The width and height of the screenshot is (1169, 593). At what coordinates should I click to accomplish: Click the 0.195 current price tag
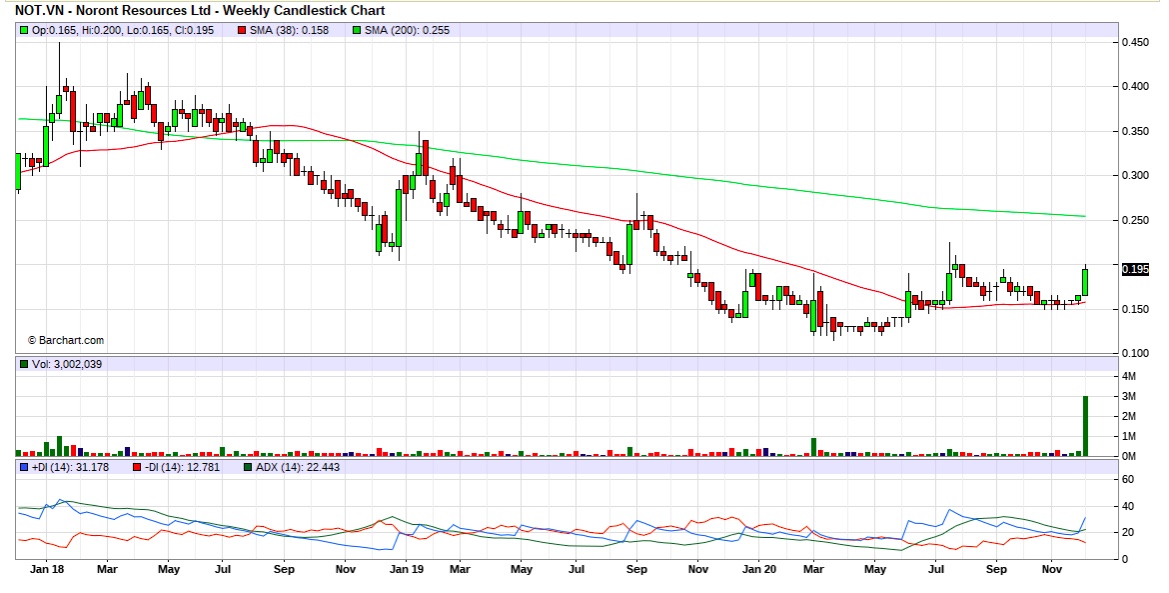click(x=1135, y=269)
